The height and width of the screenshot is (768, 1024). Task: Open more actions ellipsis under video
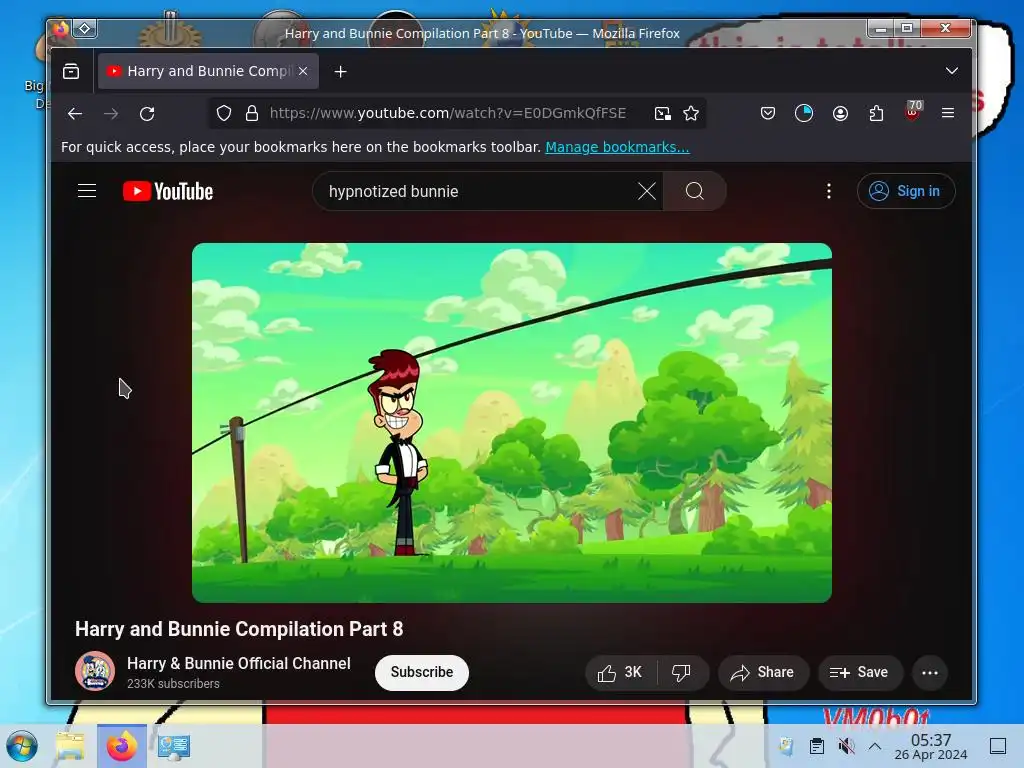tap(930, 673)
